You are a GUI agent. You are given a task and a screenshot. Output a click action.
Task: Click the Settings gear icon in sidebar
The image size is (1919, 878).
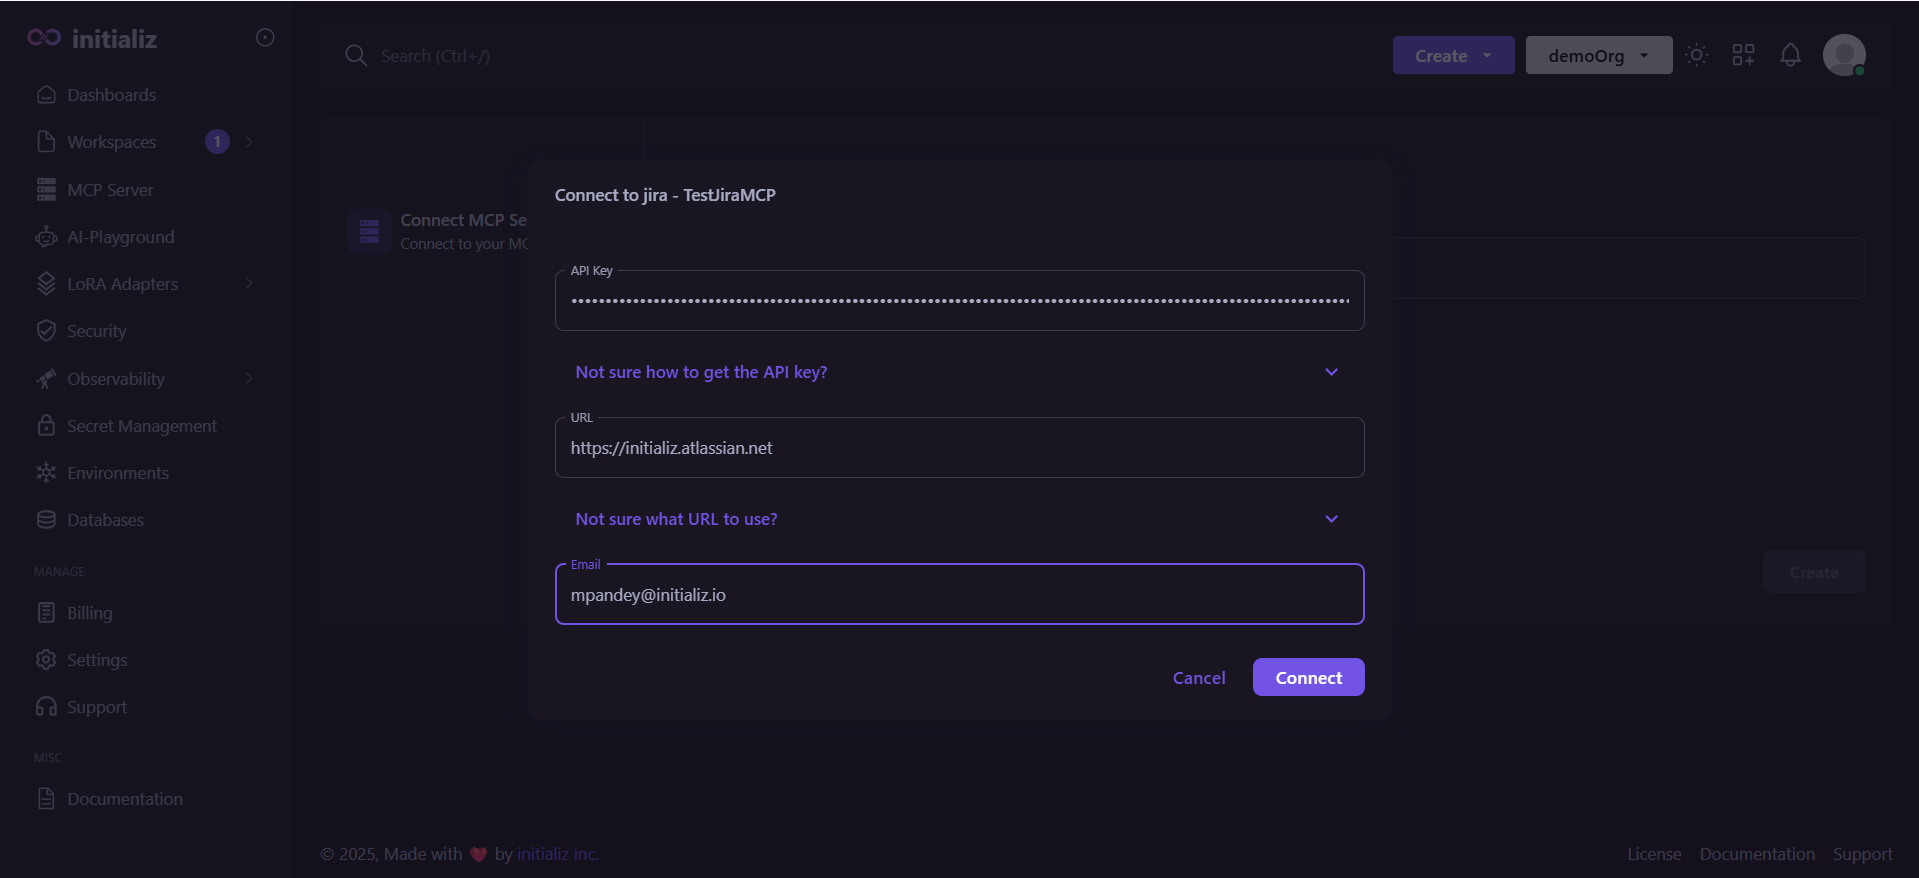pos(46,660)
